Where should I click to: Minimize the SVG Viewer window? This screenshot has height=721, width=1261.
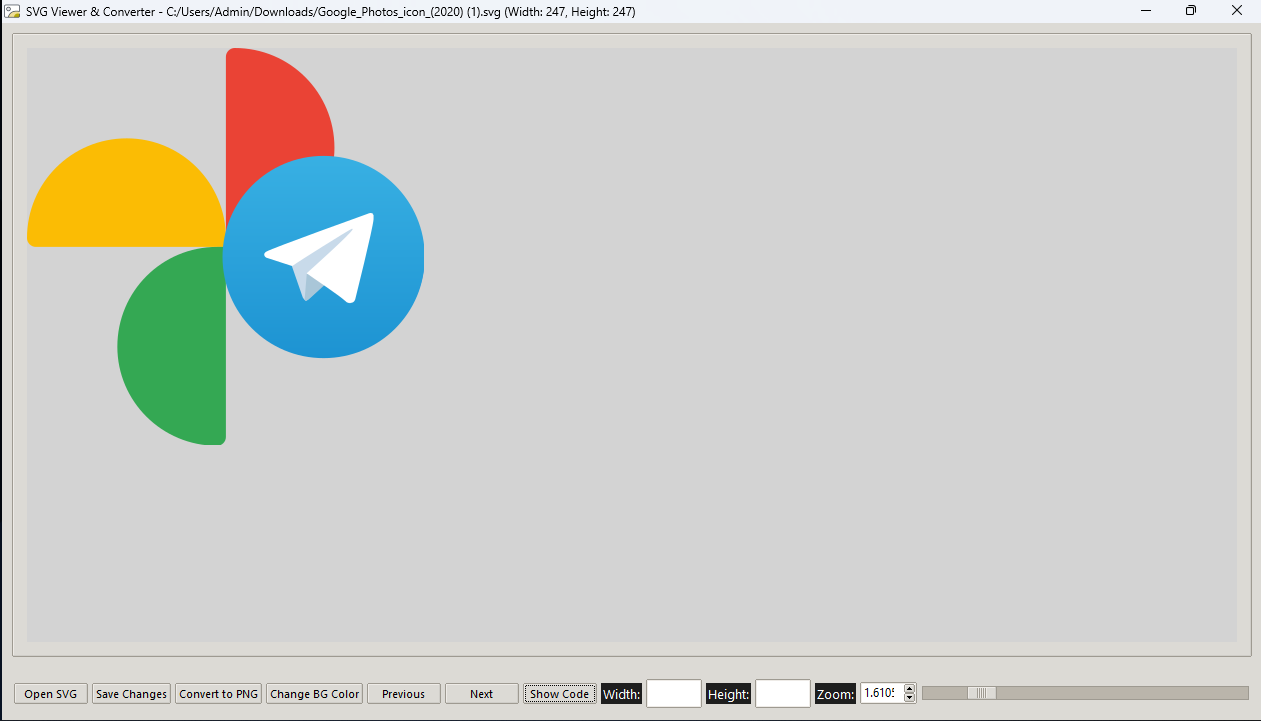tap(1145, 11)
